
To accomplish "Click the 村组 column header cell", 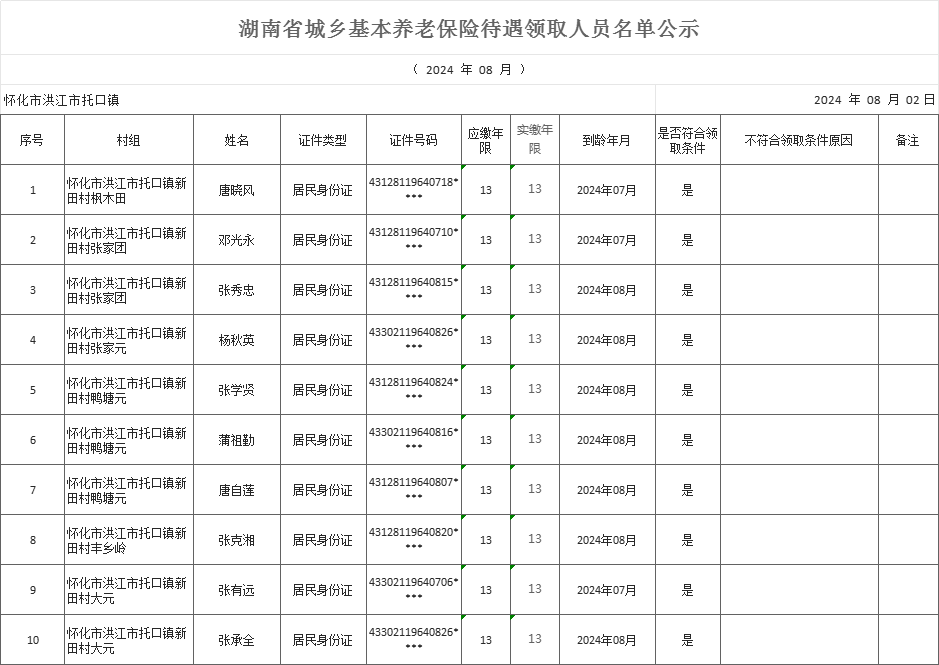I will point(128,141).
